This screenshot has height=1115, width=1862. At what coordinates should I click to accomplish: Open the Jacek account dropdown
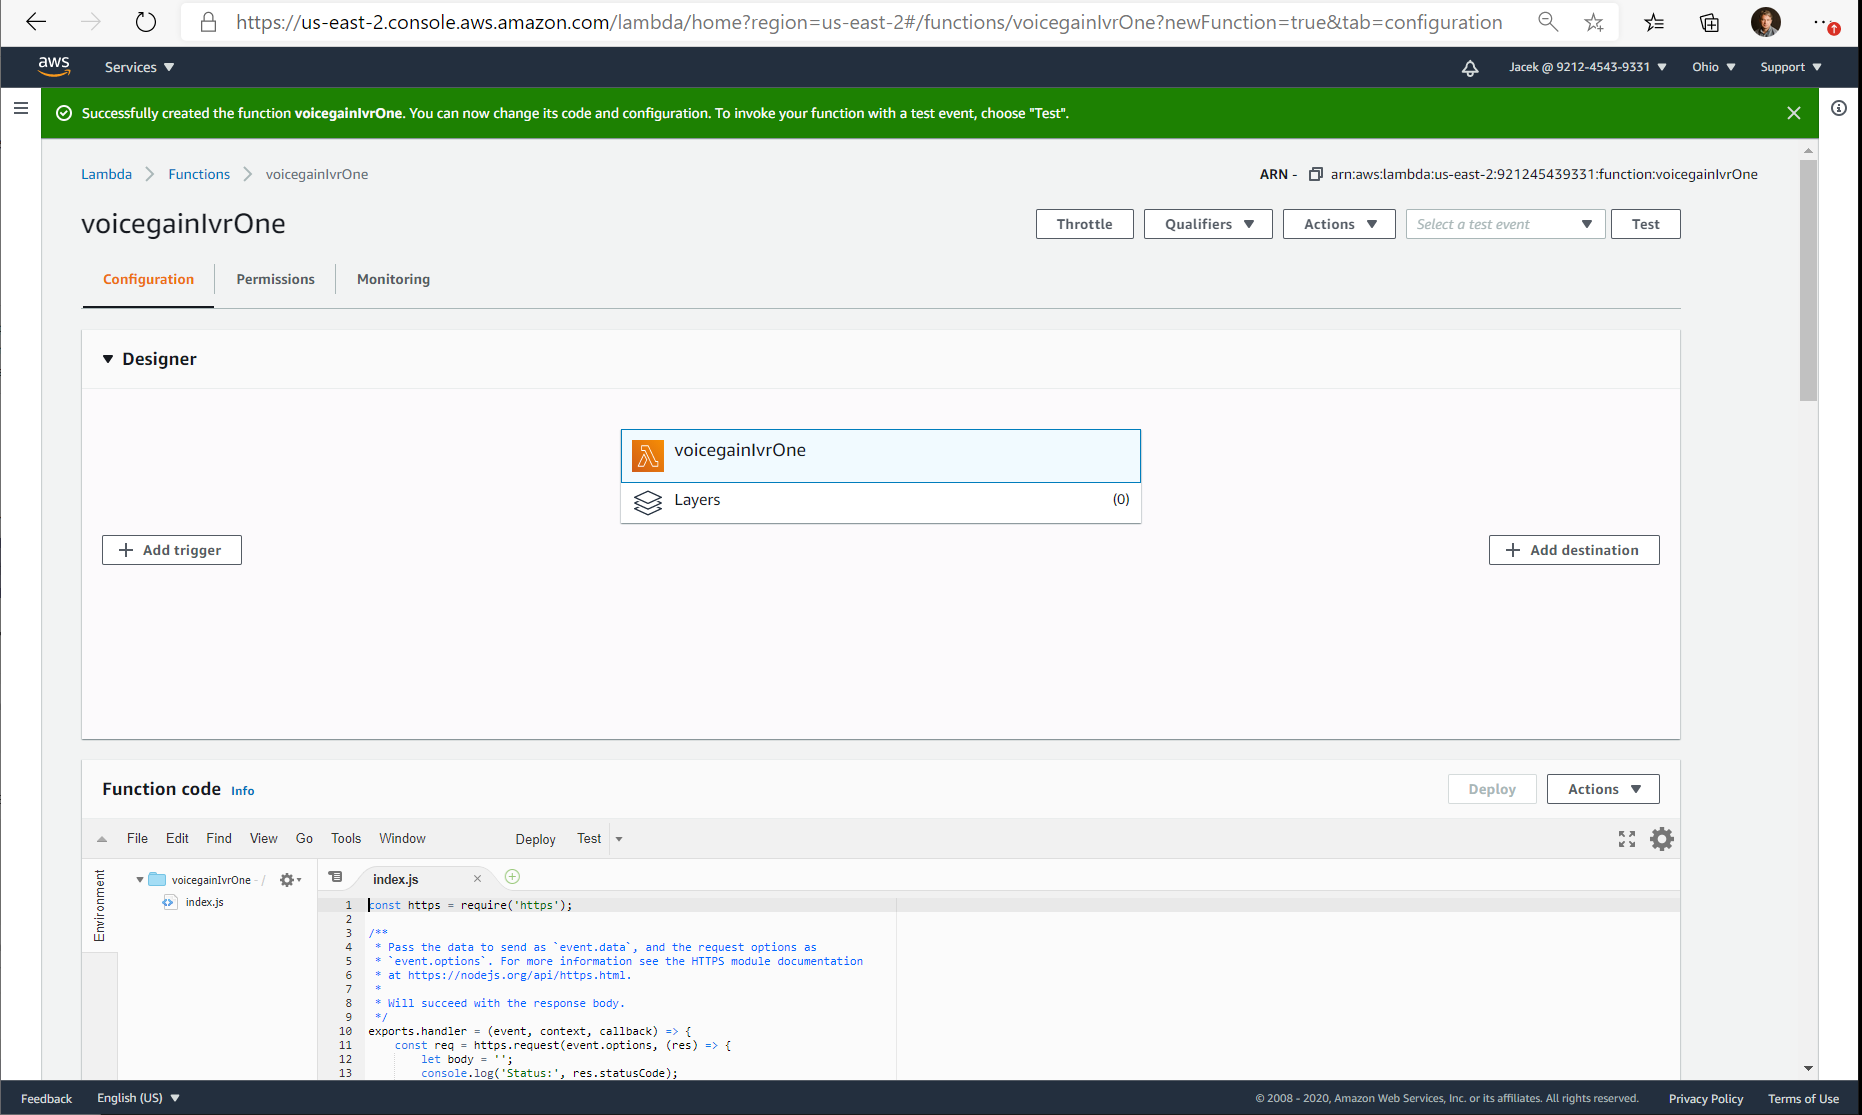1588,67
